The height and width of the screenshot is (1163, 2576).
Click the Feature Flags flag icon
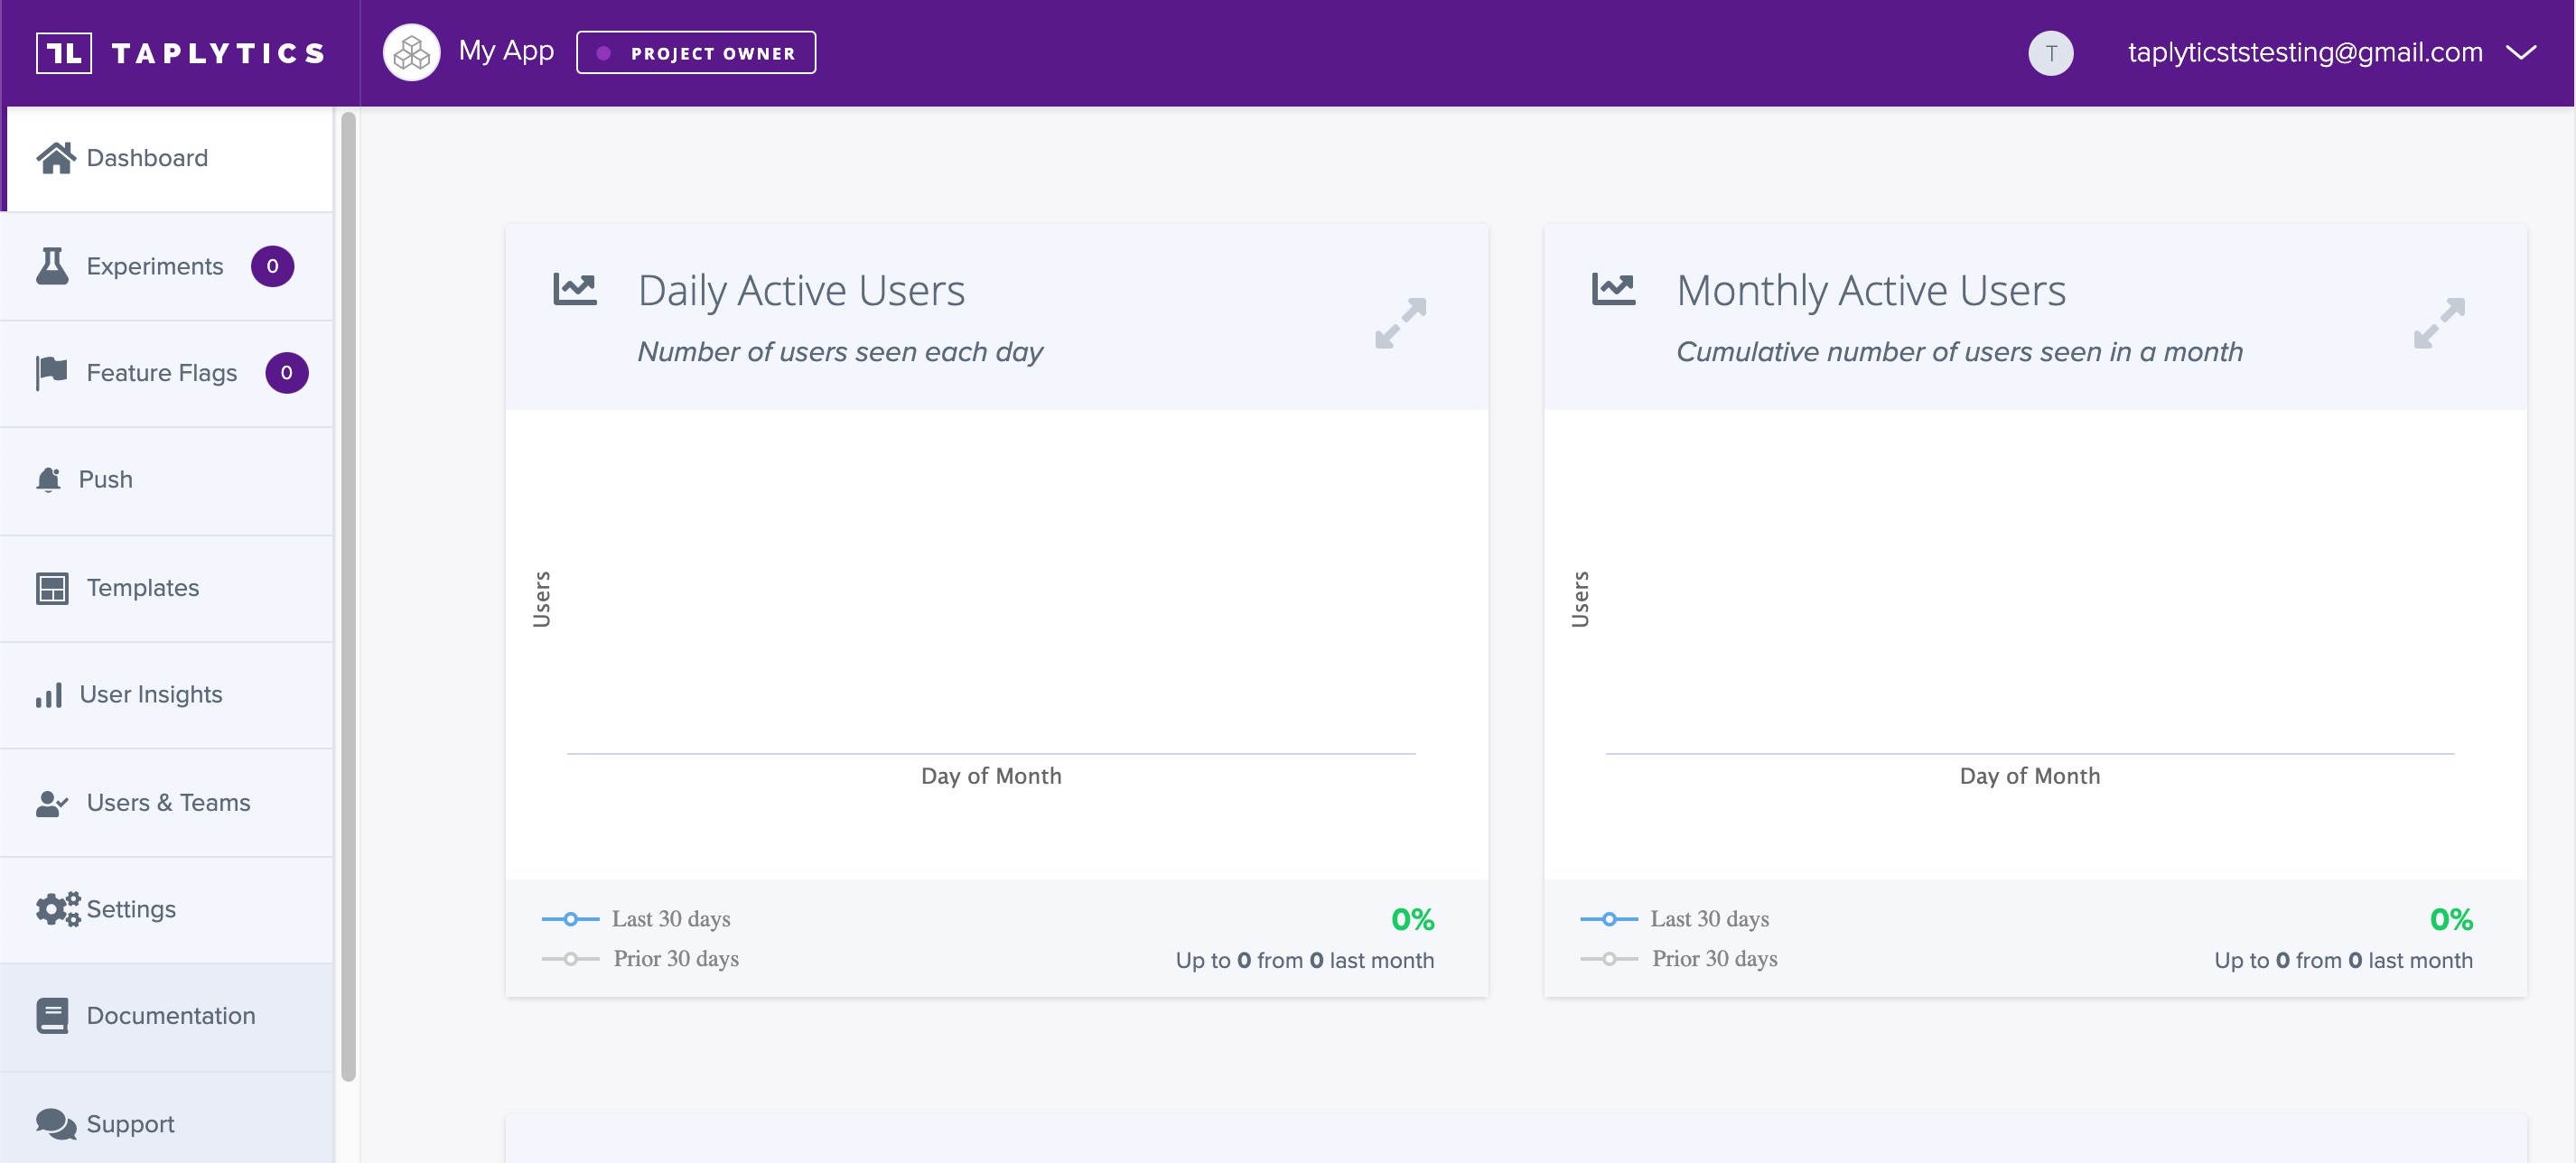tap(52, 373)
